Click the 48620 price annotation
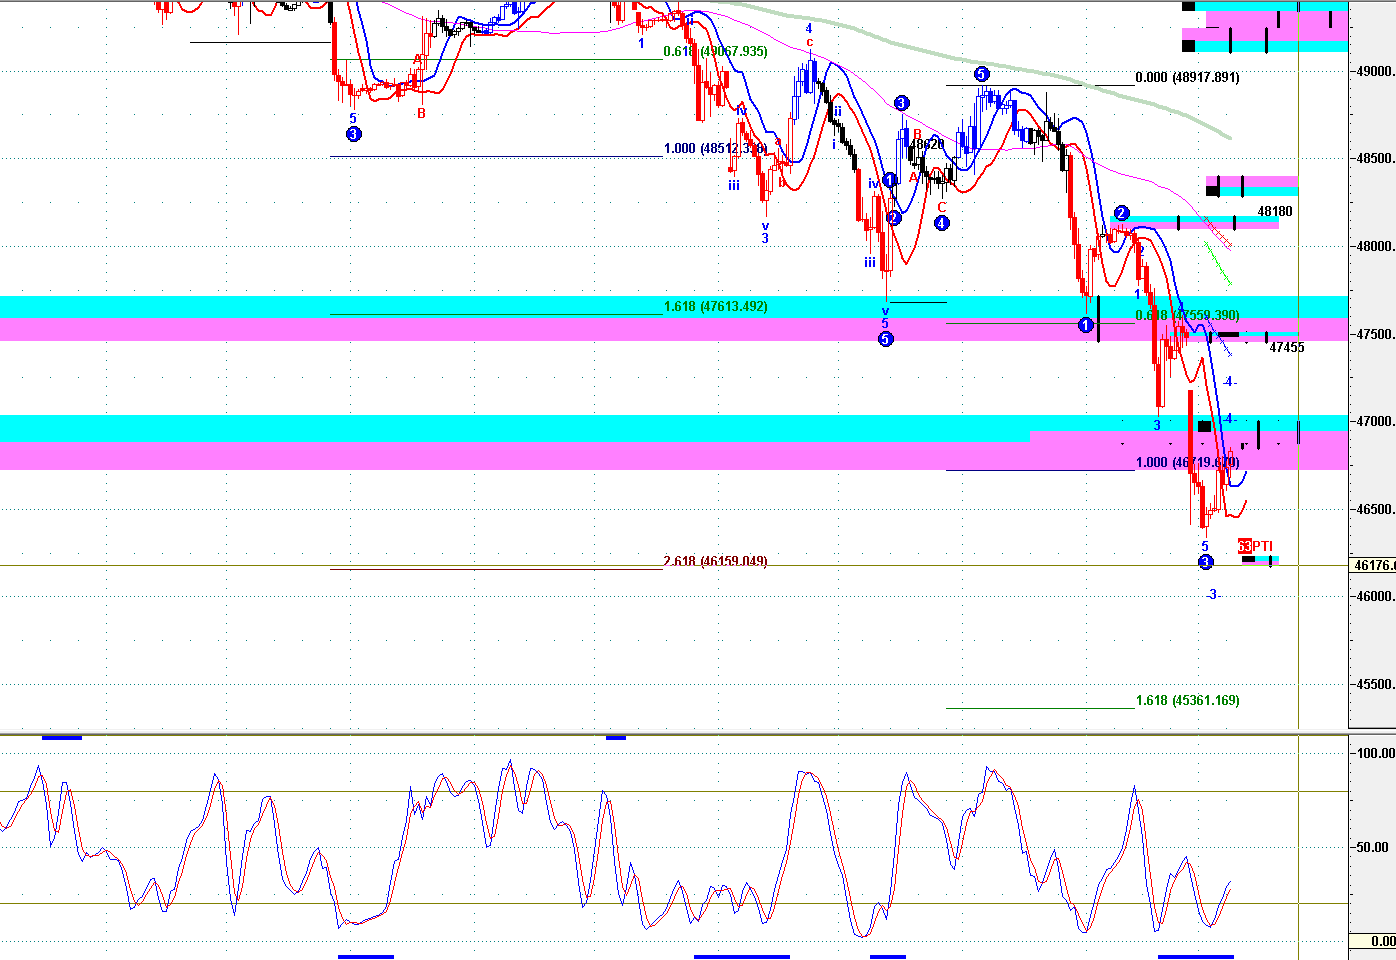The image size is (1396, 960). (x=927, y=144)
